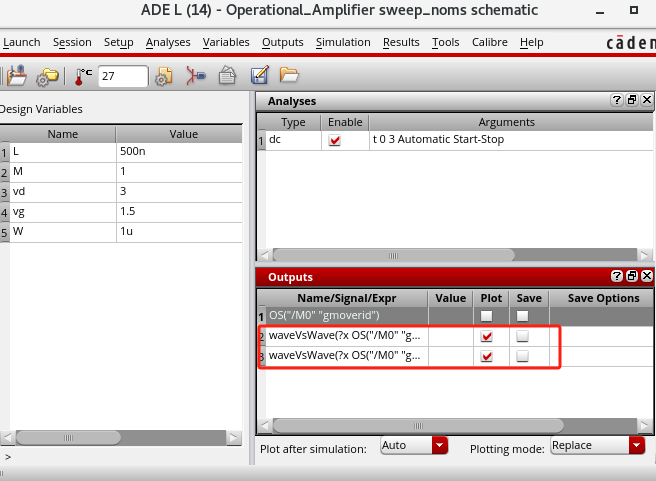This screenshot has width=656, height=481.
Task: Open the edit outputs pencil icon
Action: [x=259, y=75]
